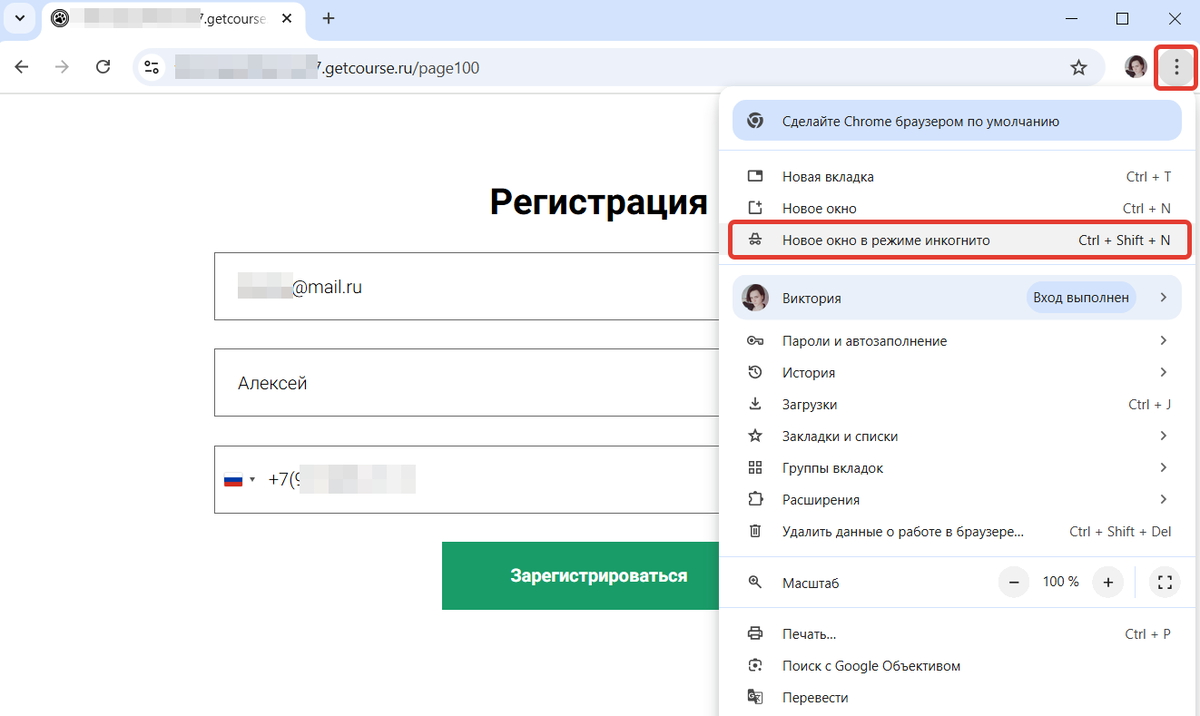View site information icon in address bar
Image resolution: width=1200 pixels, height=716 pixels.
click(x=152, y=67)
